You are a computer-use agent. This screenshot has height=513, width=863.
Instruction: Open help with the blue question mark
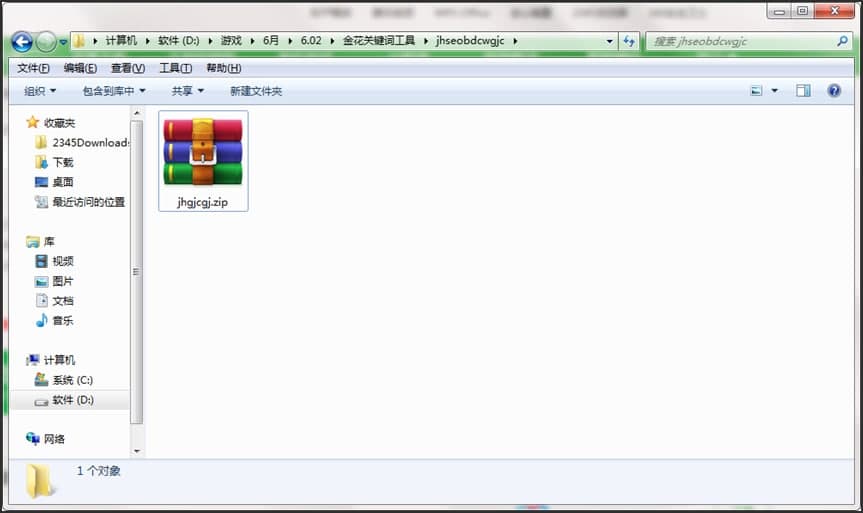[834, 91]
